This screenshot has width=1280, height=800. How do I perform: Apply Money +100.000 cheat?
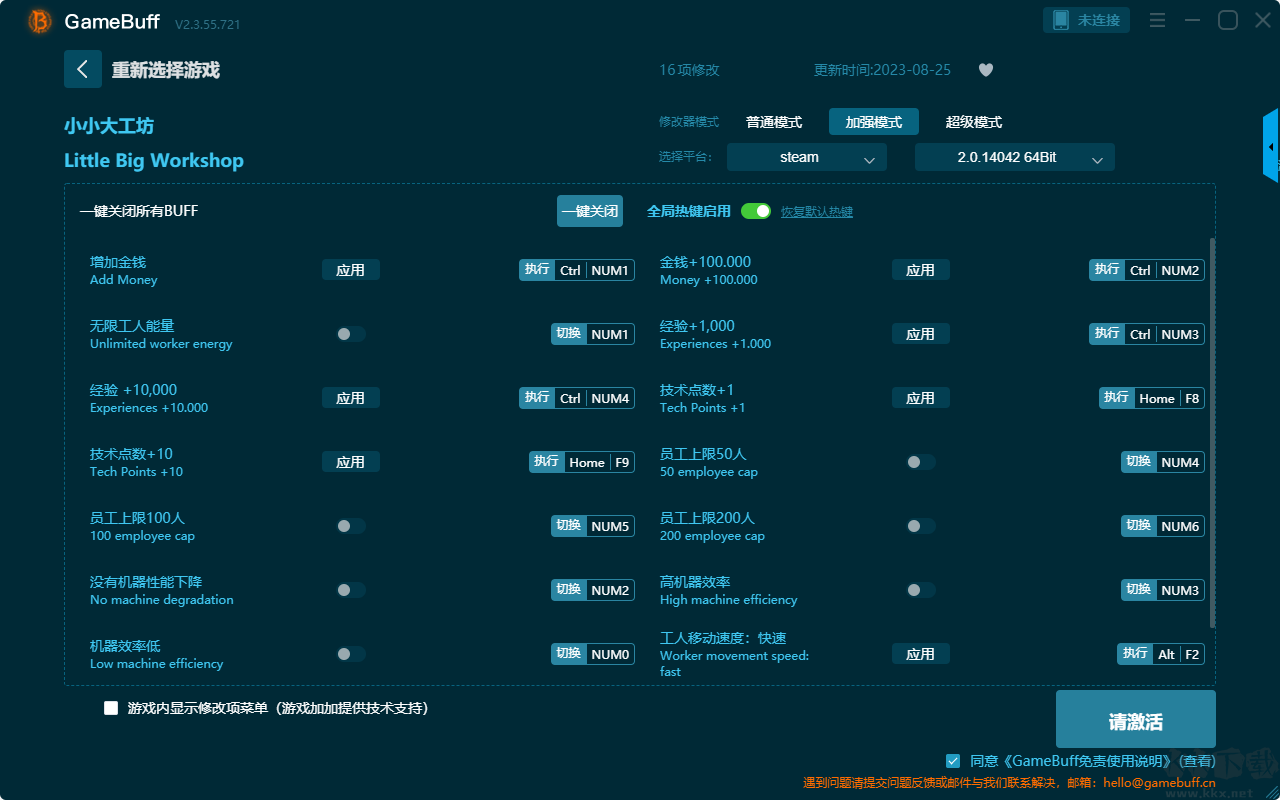[921, 270]
